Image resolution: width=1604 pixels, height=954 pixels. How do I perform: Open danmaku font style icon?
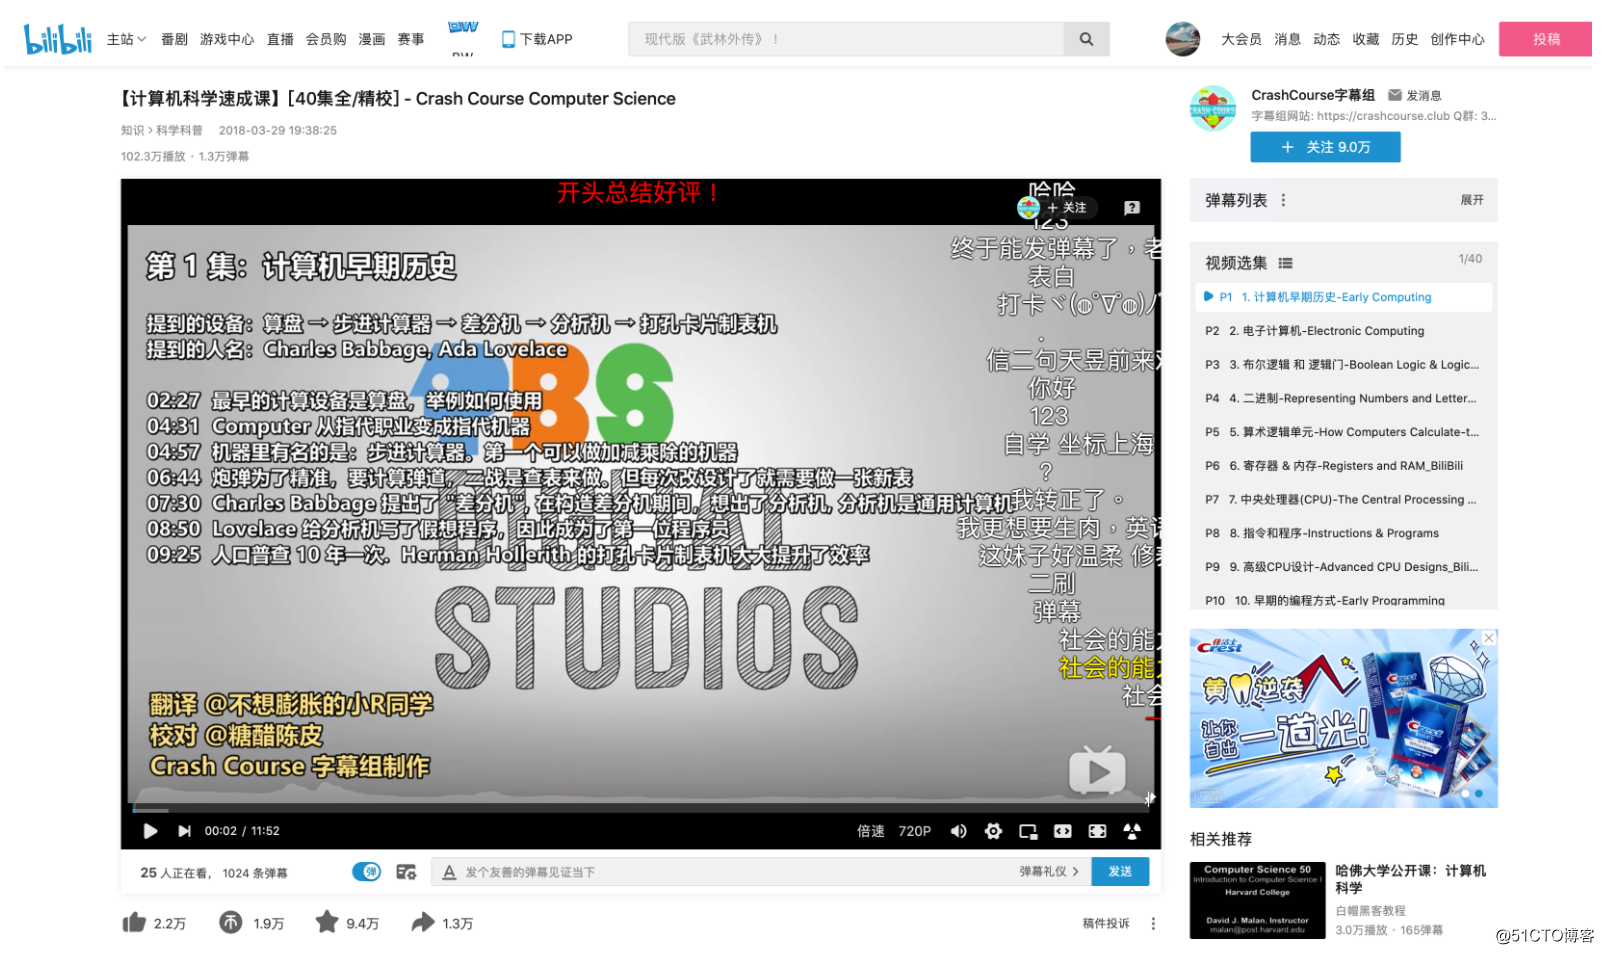pyautogui.click(x=449, y=872)
